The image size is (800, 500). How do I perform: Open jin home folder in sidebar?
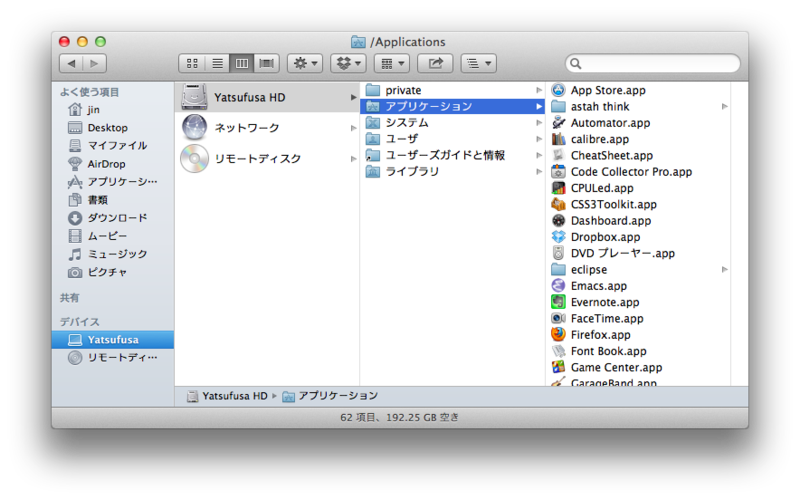pos(113,110)
